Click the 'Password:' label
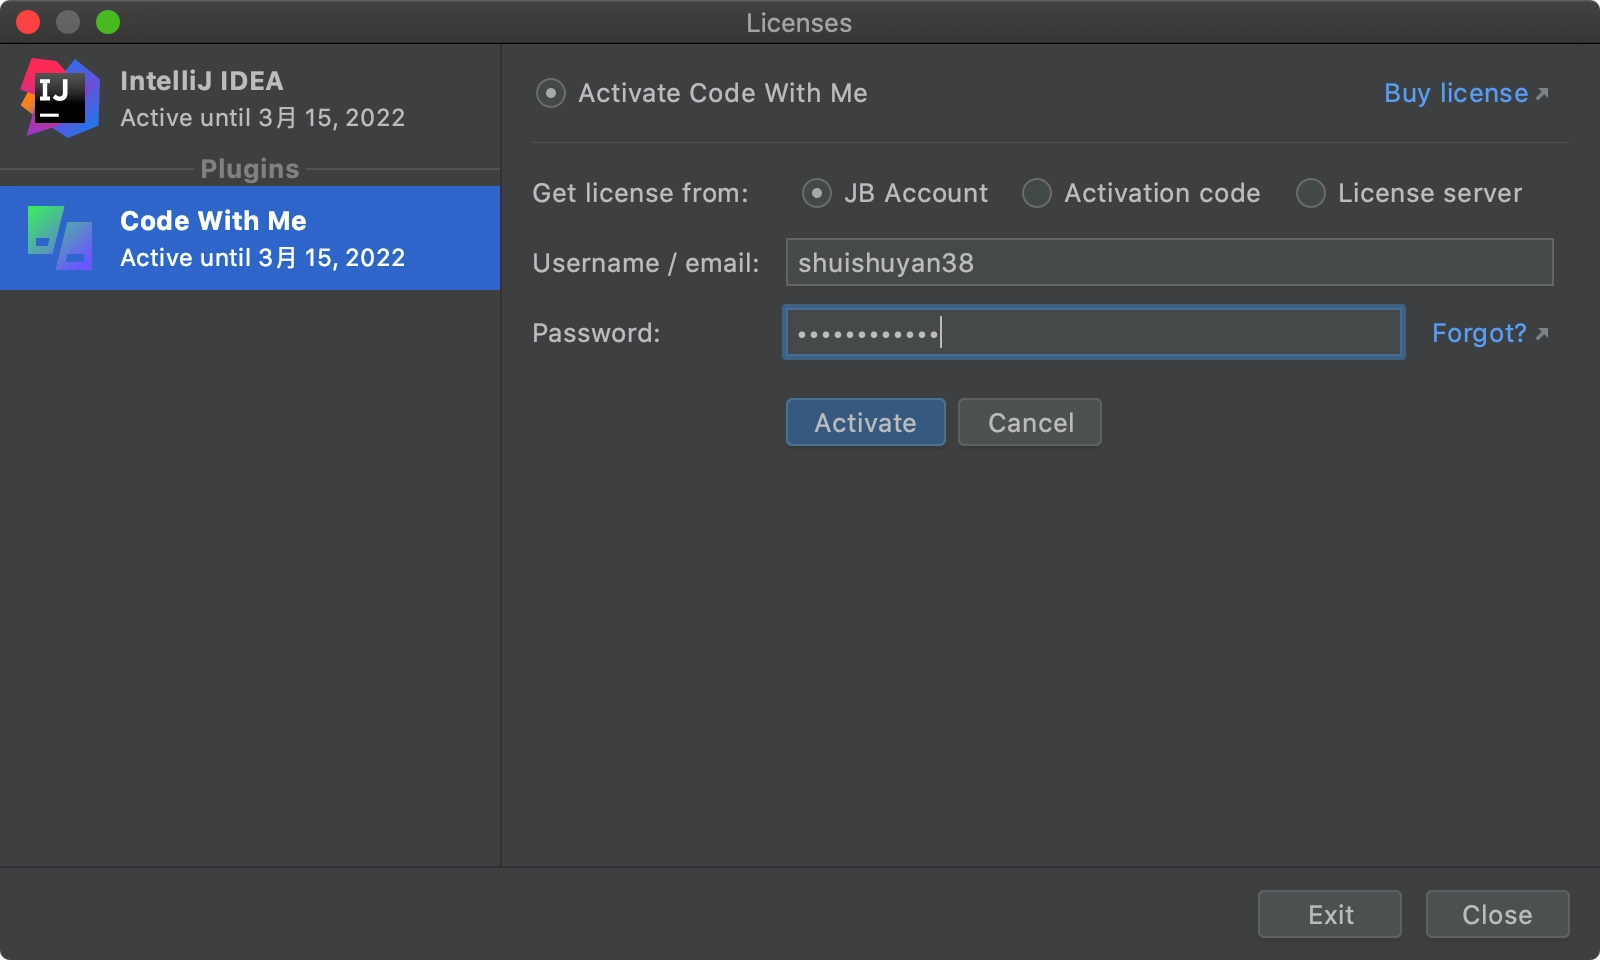The height and width of the screenshot is (960, 1600). pyautogui.click(x=596, y=333)
